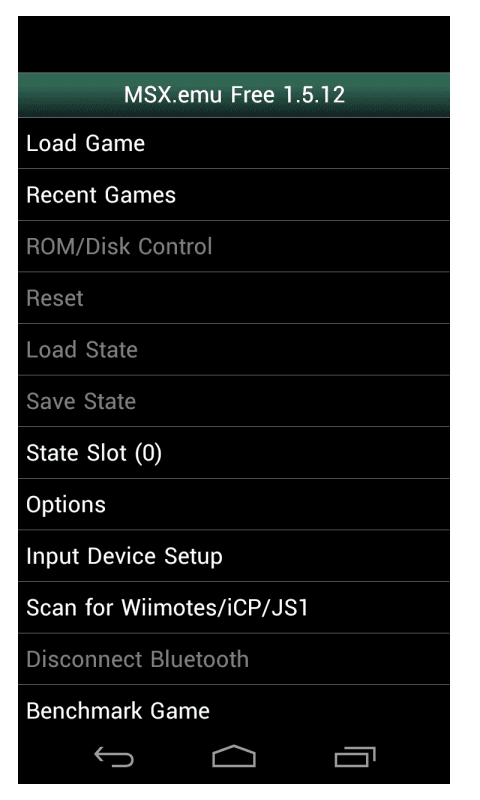Open the Options submenu

pos(234,504)
